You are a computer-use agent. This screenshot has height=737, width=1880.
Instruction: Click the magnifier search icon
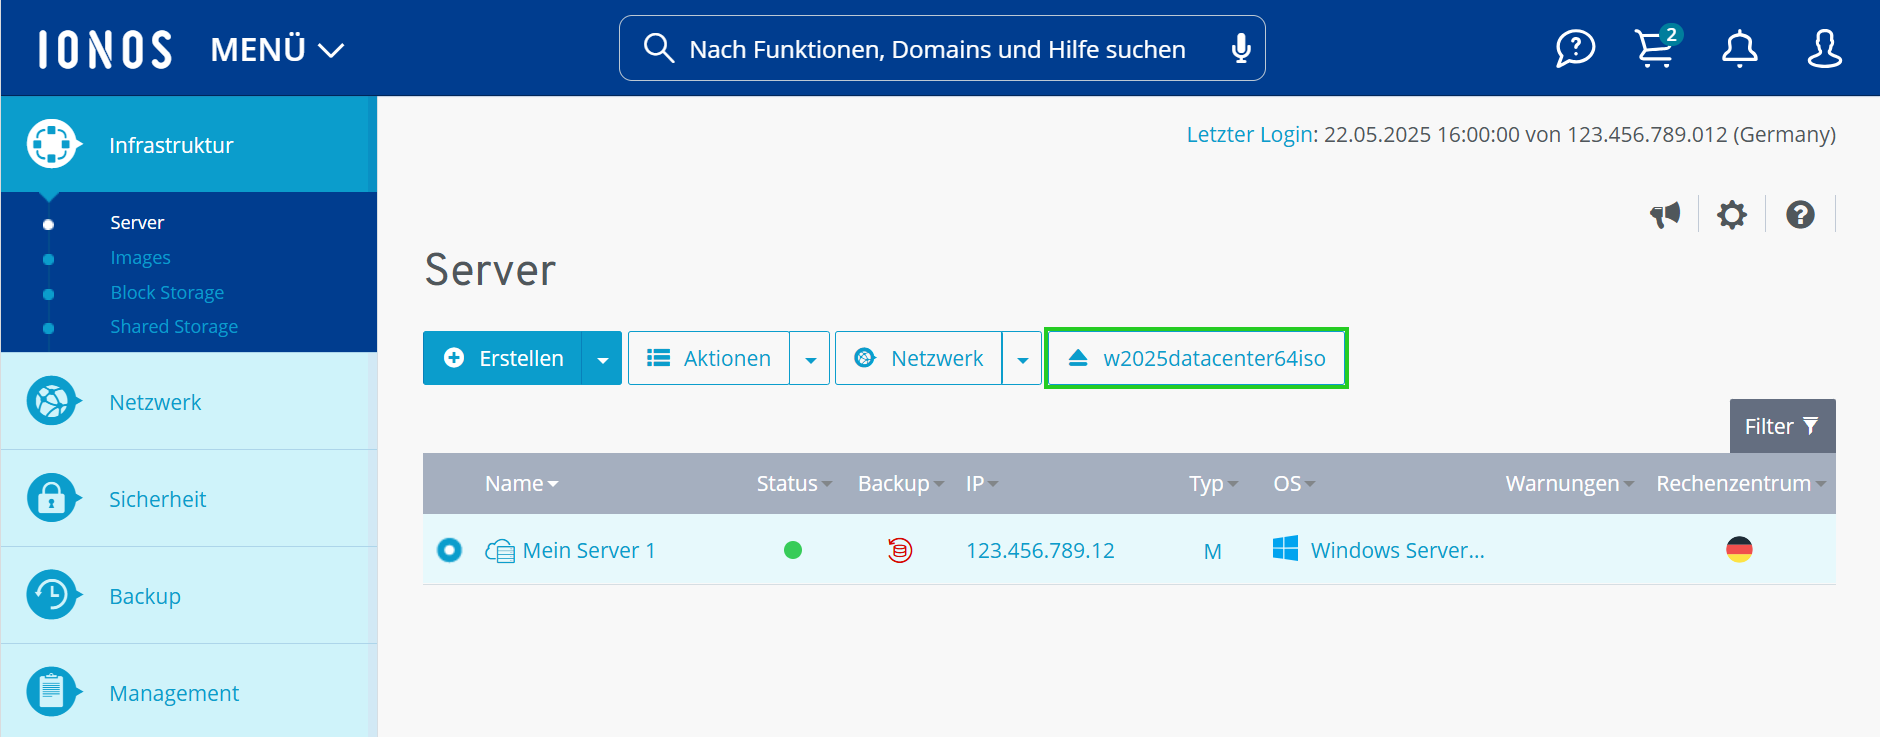tap(658, 48)
